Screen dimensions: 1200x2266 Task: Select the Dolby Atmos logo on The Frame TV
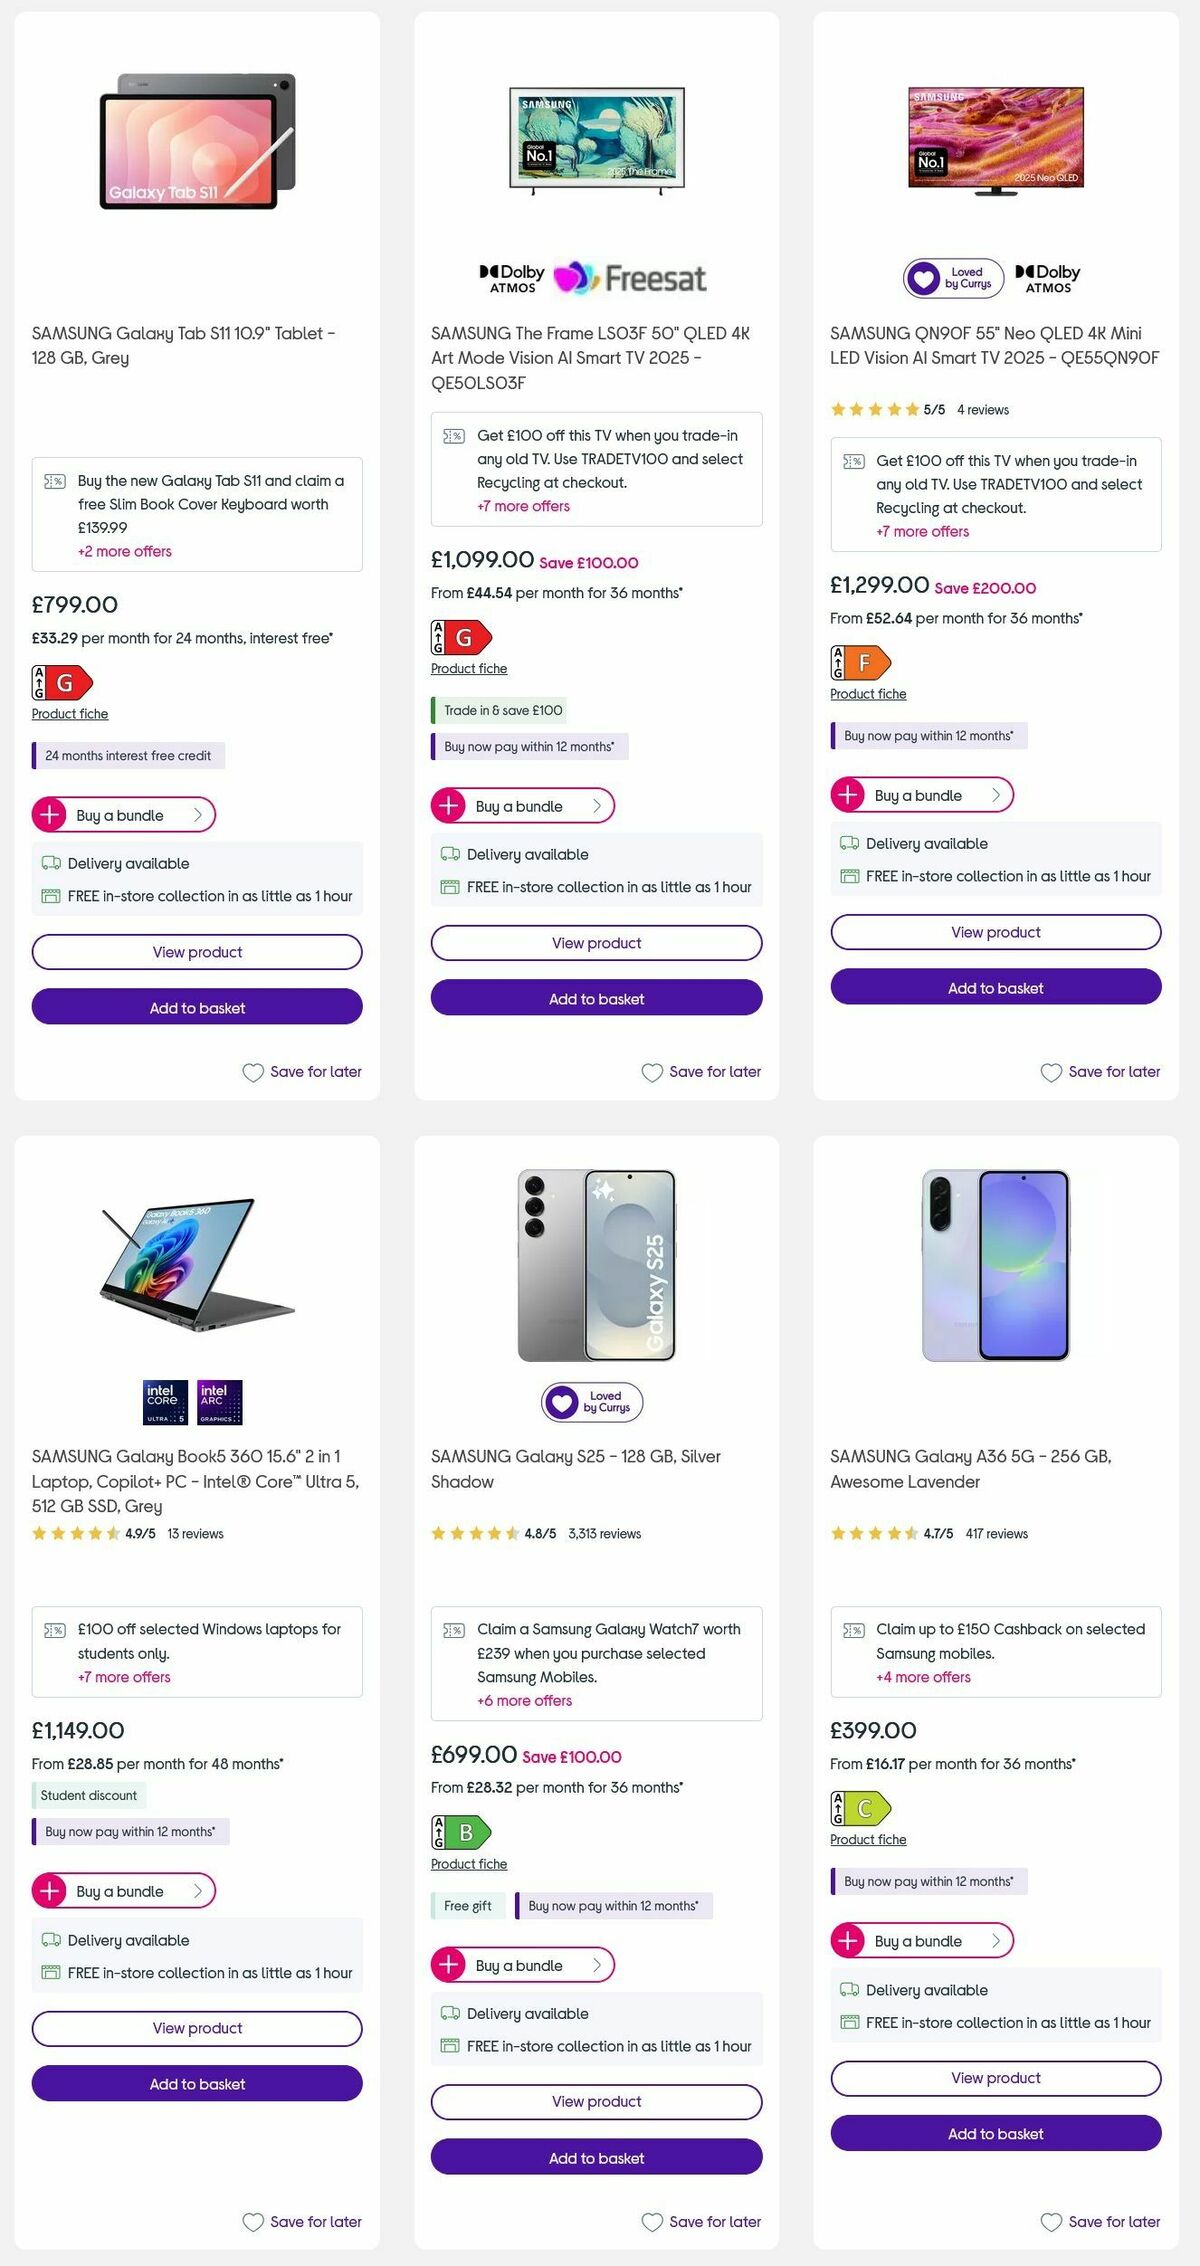(x=512, y=274)
